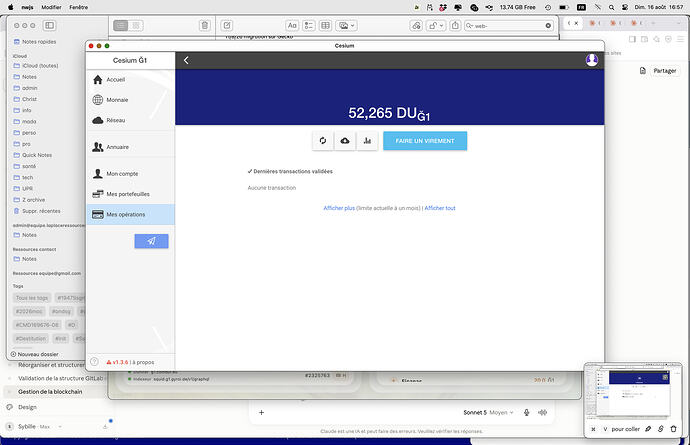Select the admin folder in Notes
This screenshot has width=690, height=445.
click(26, 88)
